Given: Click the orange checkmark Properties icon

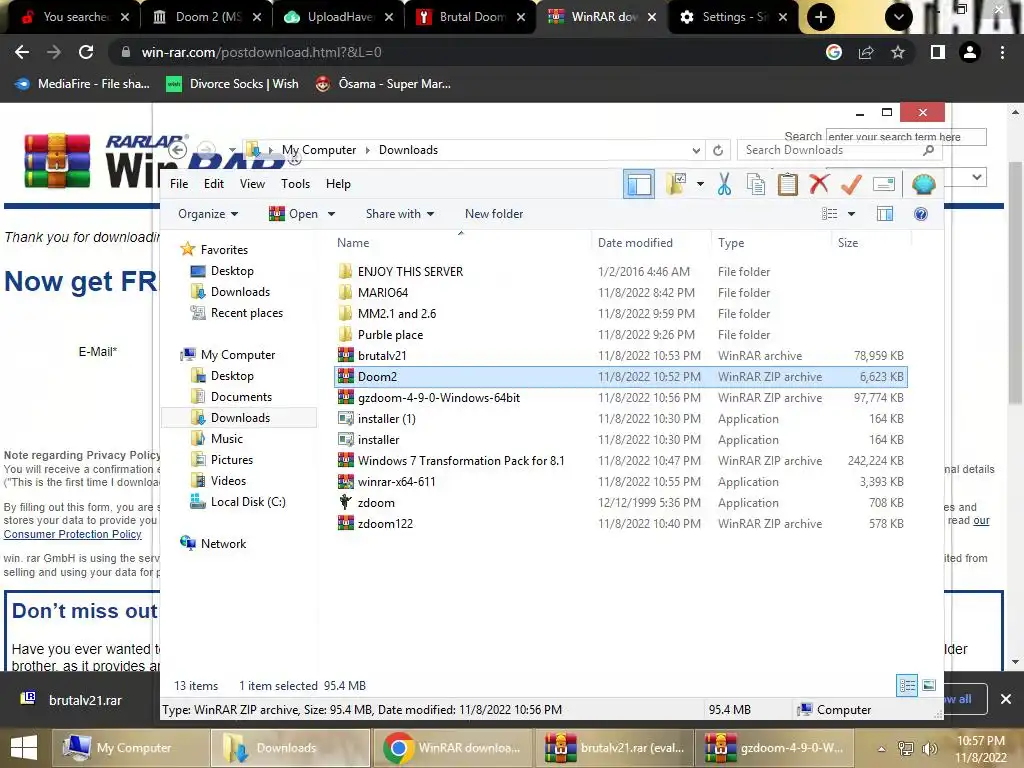Looking at the screenshot, I should point(851,184).
